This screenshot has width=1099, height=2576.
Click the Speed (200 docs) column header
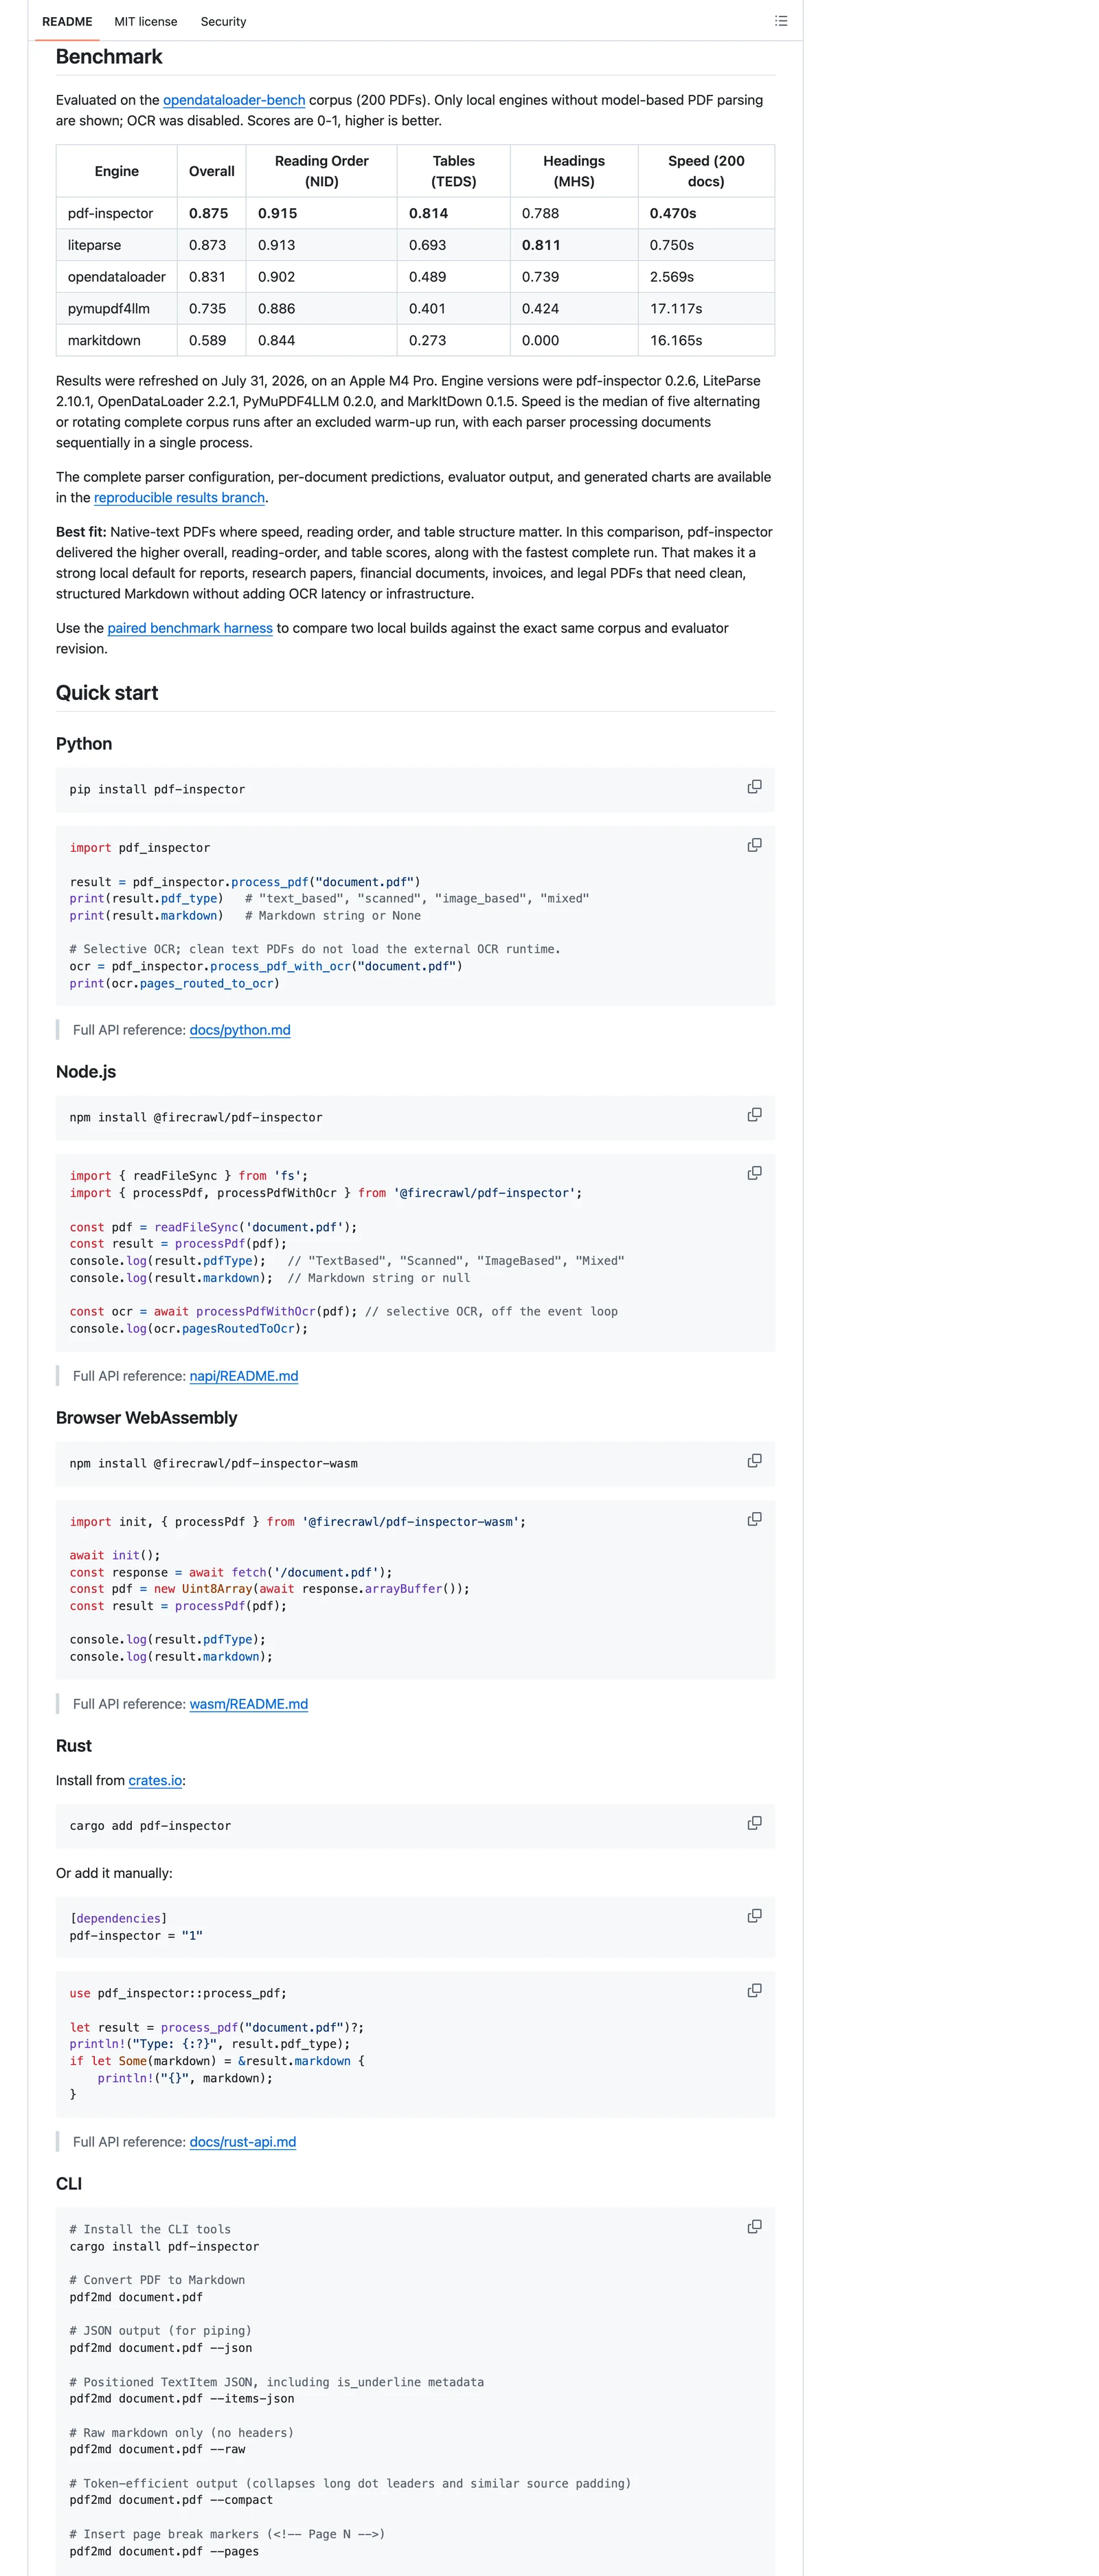706,171
